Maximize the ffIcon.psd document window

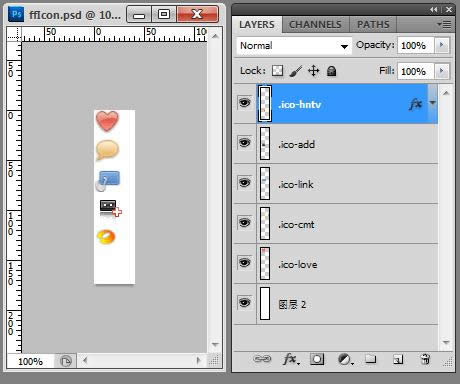[164, 14]
